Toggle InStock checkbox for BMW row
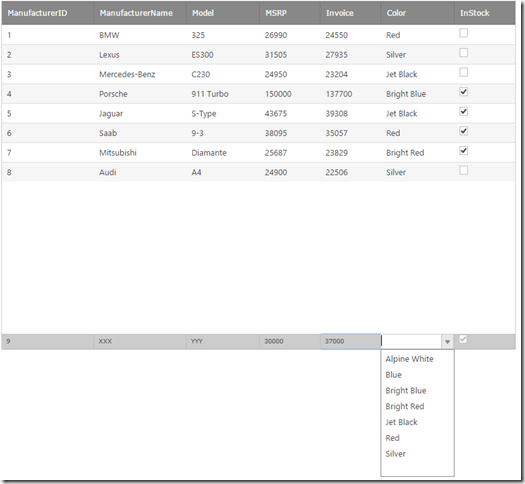This screenshot has height=484, width=525. (463, 33)
